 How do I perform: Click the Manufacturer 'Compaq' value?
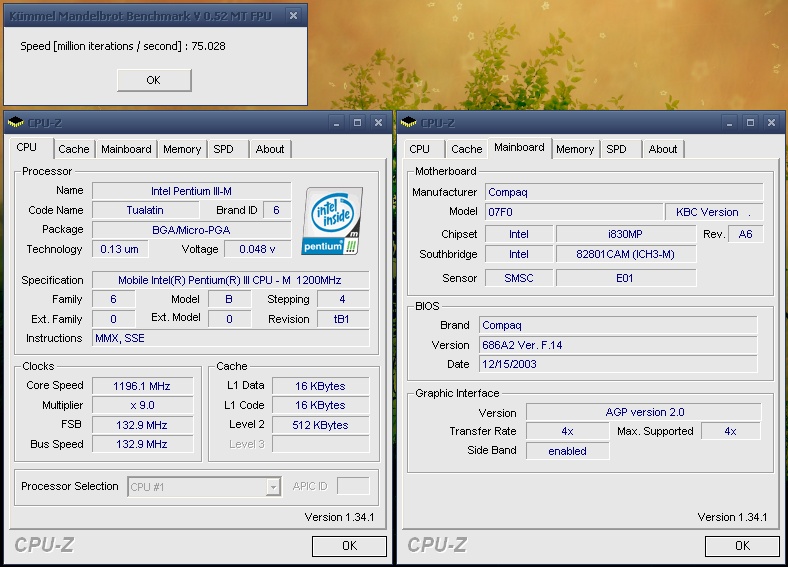tap(624, 192)
